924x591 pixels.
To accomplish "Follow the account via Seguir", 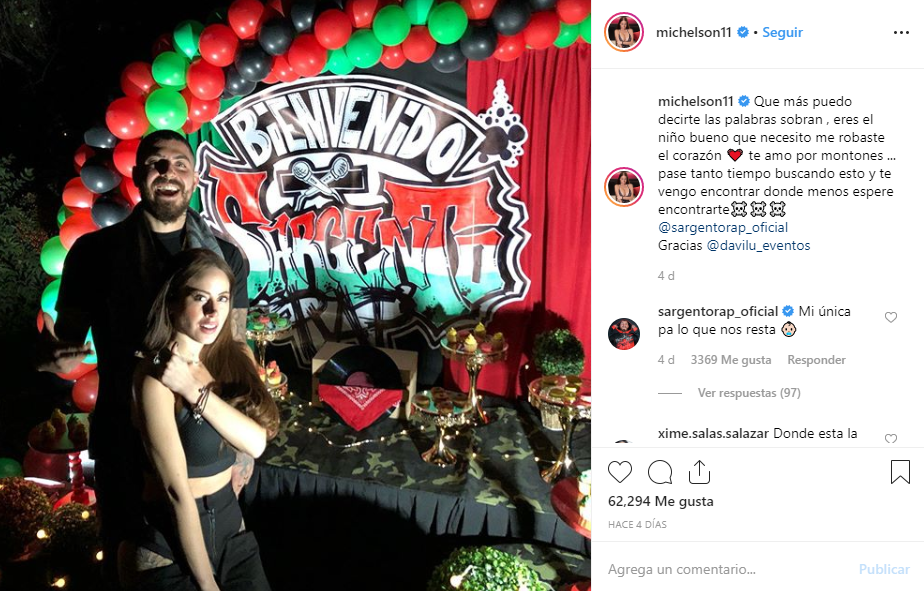I will [x=782, y=32].
